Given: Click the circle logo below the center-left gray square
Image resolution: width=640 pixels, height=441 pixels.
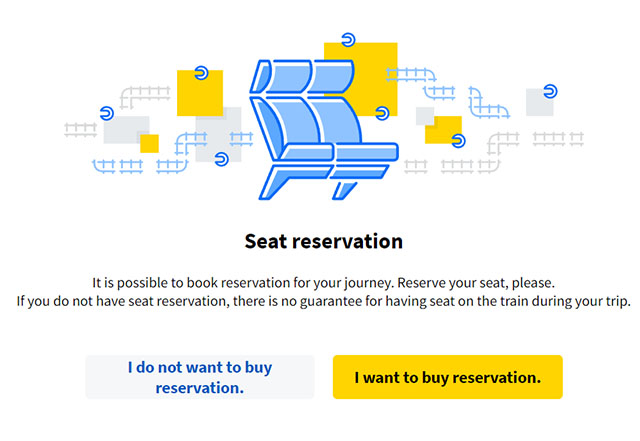Looking at the screenshot, I should [221, 159].
